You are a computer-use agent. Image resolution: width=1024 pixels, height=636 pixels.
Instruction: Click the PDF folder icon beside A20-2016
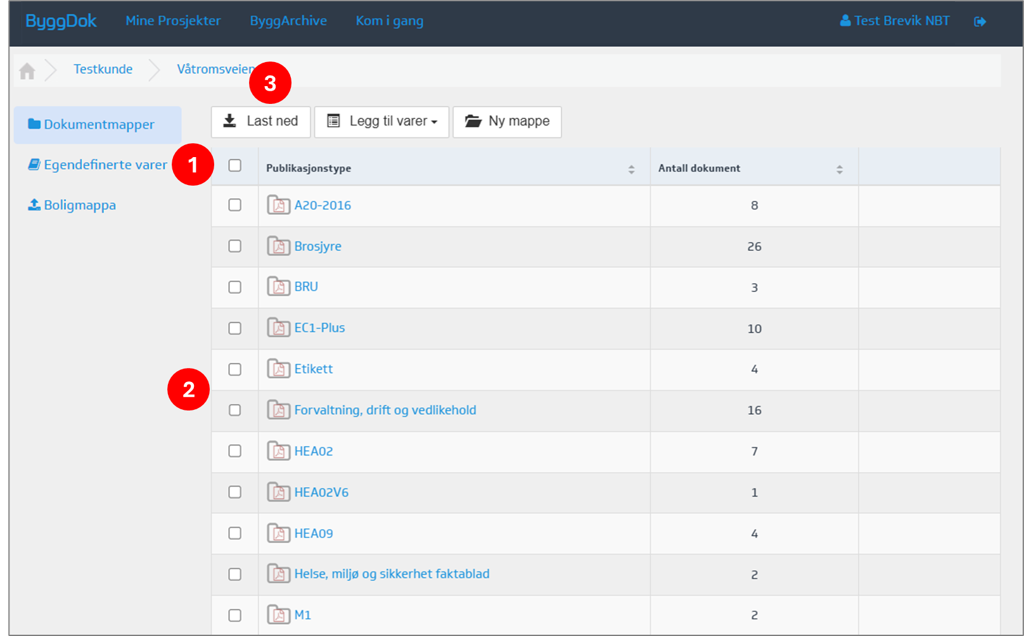pyautogui.click(x=277, y=205)
